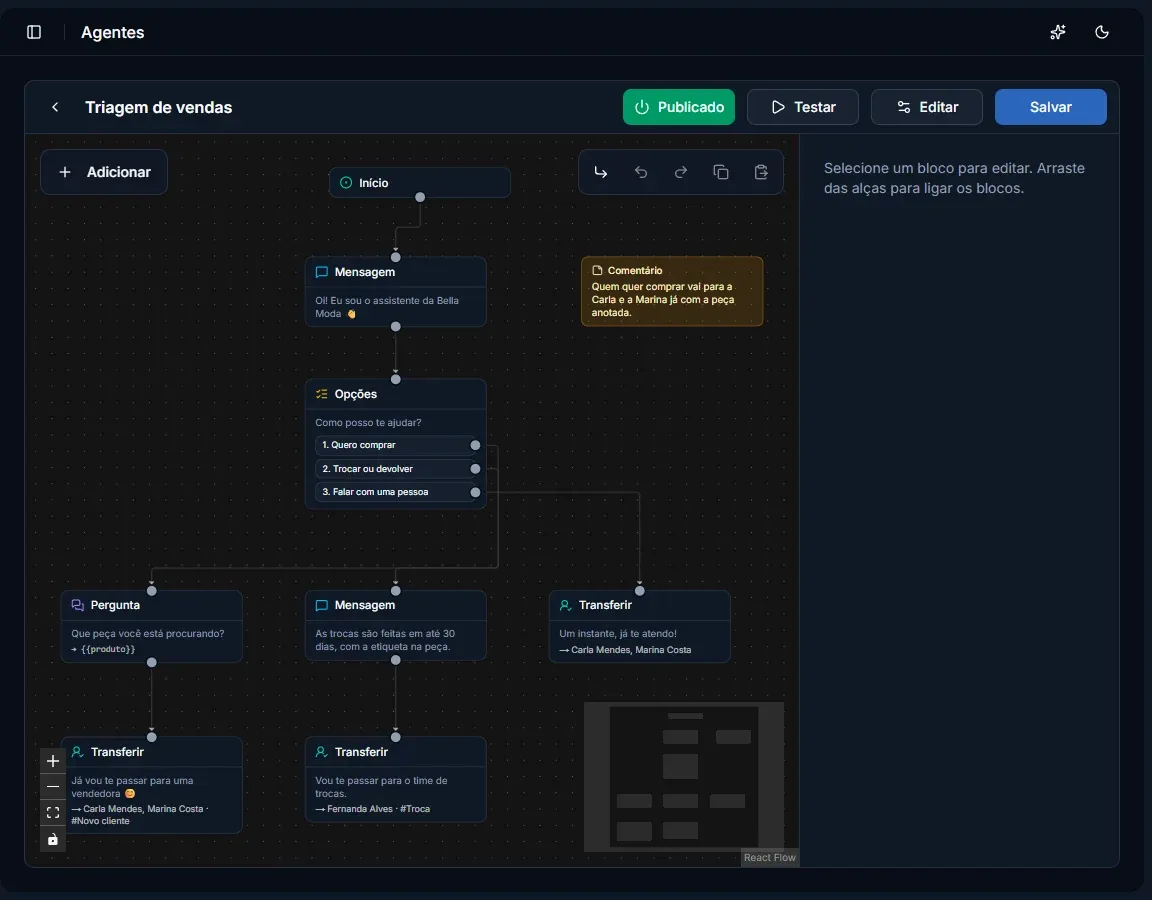Click 'Fernanda Alves · #Troca' text
The height and width of the screenshot is (900, 1152).
378,809
